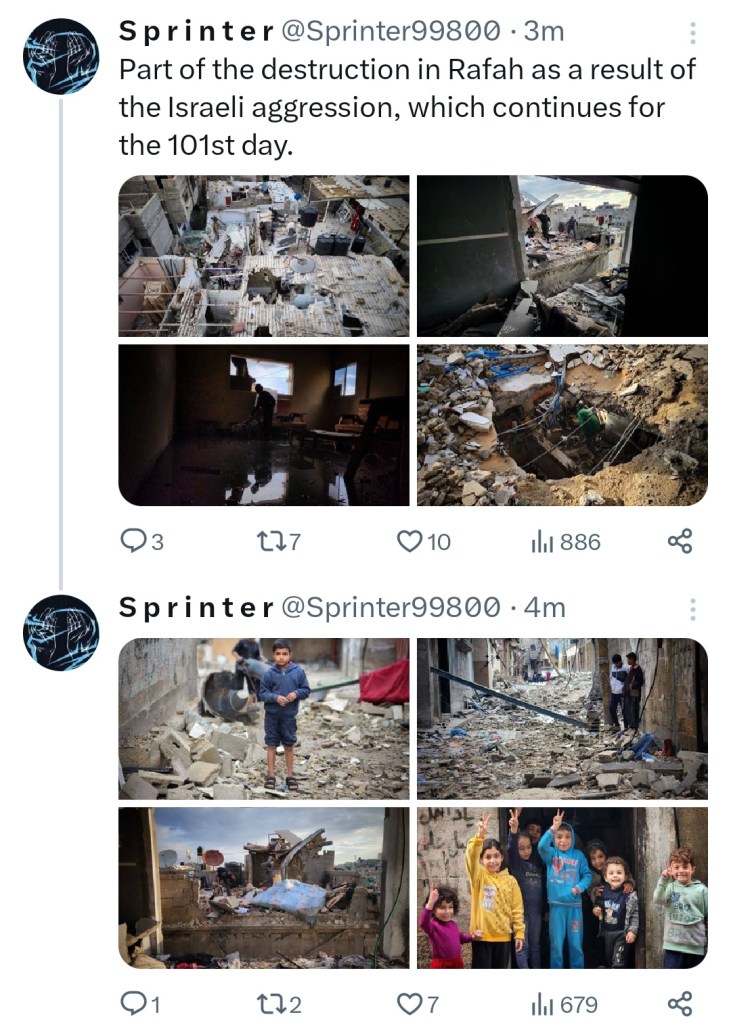Open photo of crater in rubble

coord(562,425)
